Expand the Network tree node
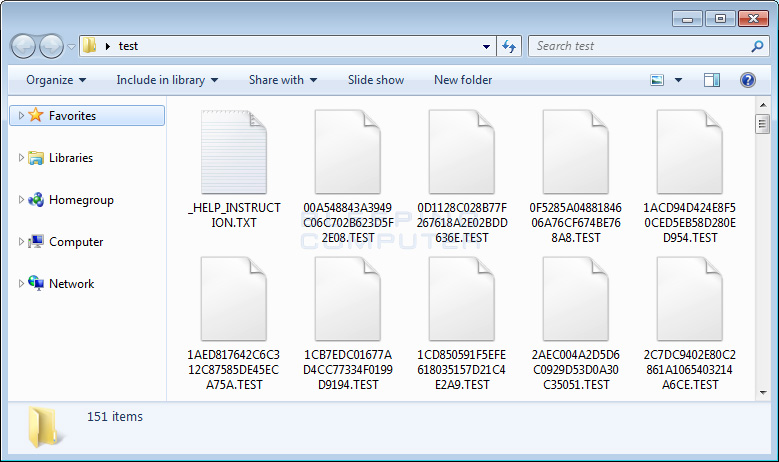 21,284
